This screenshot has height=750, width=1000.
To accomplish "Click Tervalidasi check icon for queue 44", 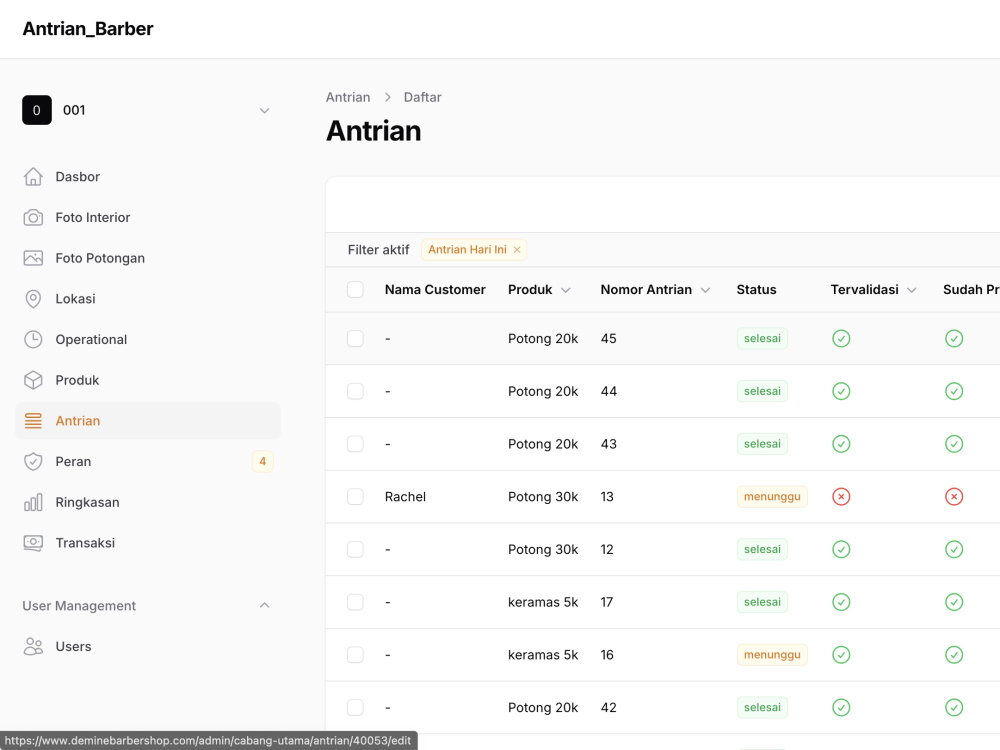I will (x=841, y=392).
